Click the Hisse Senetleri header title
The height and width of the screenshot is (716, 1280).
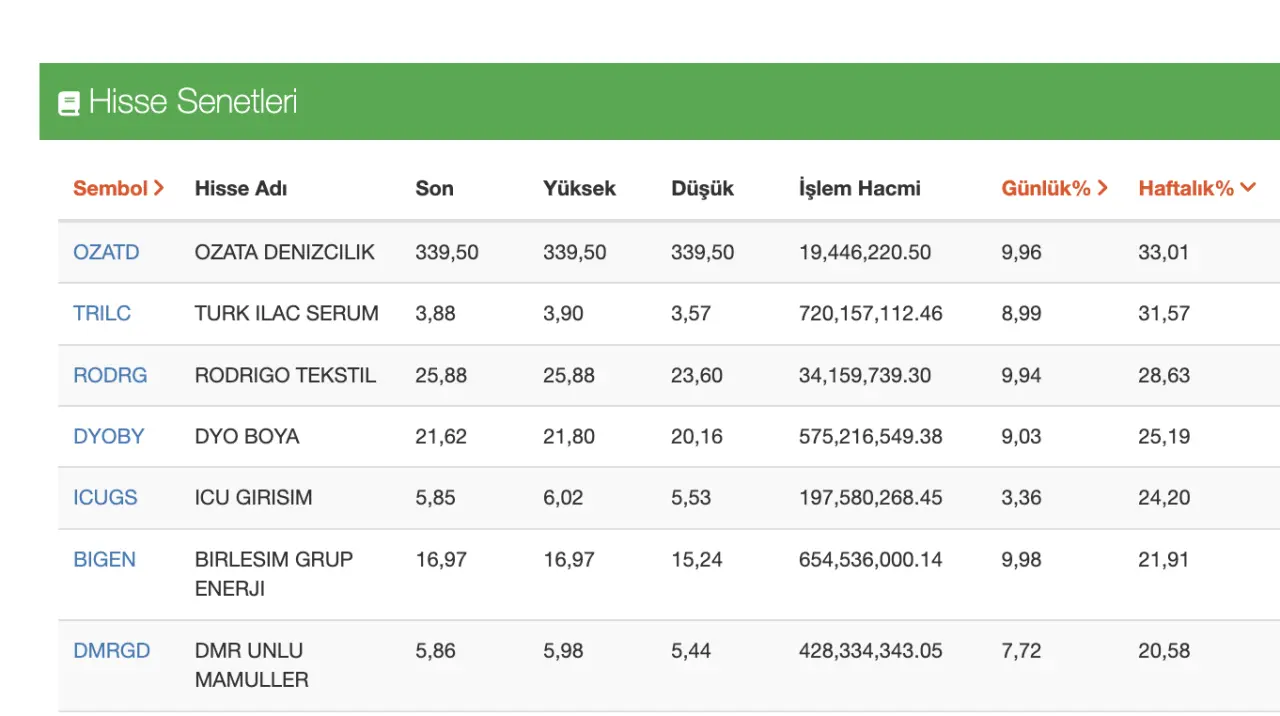193,102
